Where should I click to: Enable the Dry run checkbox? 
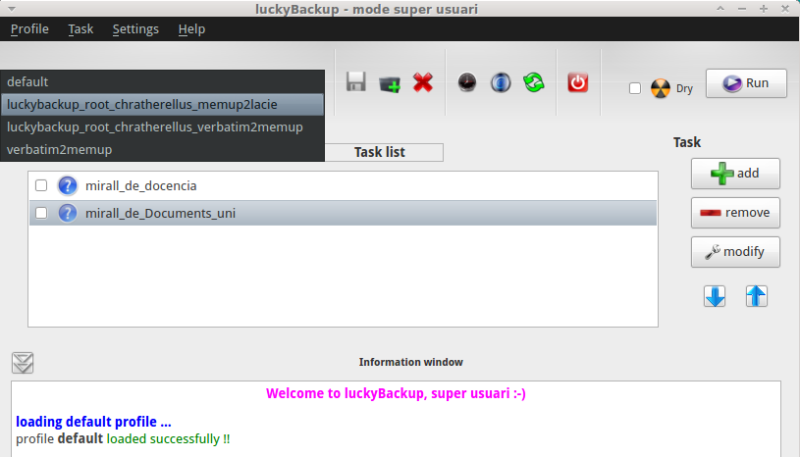coord(635,88)
